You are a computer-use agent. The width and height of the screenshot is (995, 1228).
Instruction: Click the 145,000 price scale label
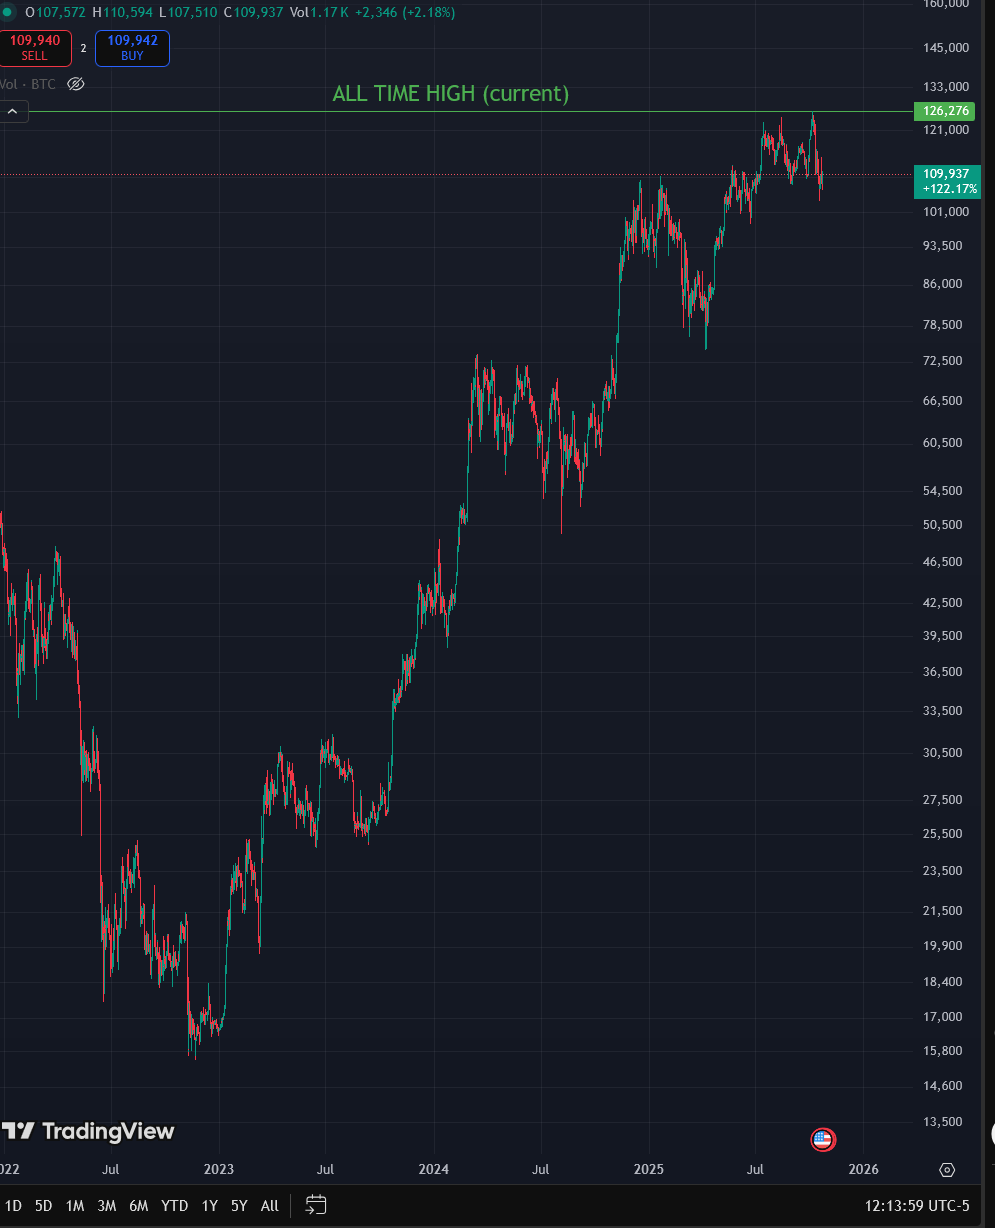(x=946, y=48)
